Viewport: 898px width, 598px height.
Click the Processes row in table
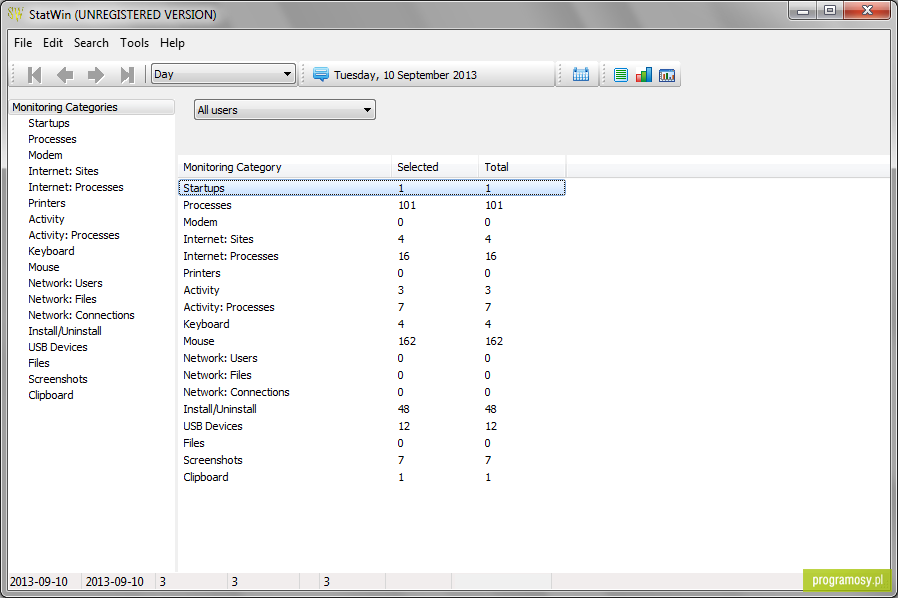(372, 205)
